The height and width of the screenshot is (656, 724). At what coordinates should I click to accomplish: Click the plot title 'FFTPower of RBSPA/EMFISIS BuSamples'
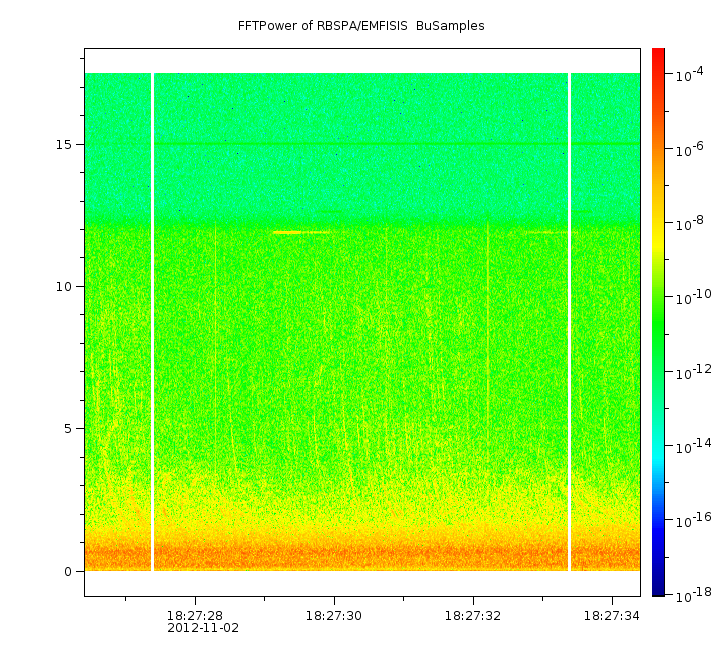click(361, 26)
